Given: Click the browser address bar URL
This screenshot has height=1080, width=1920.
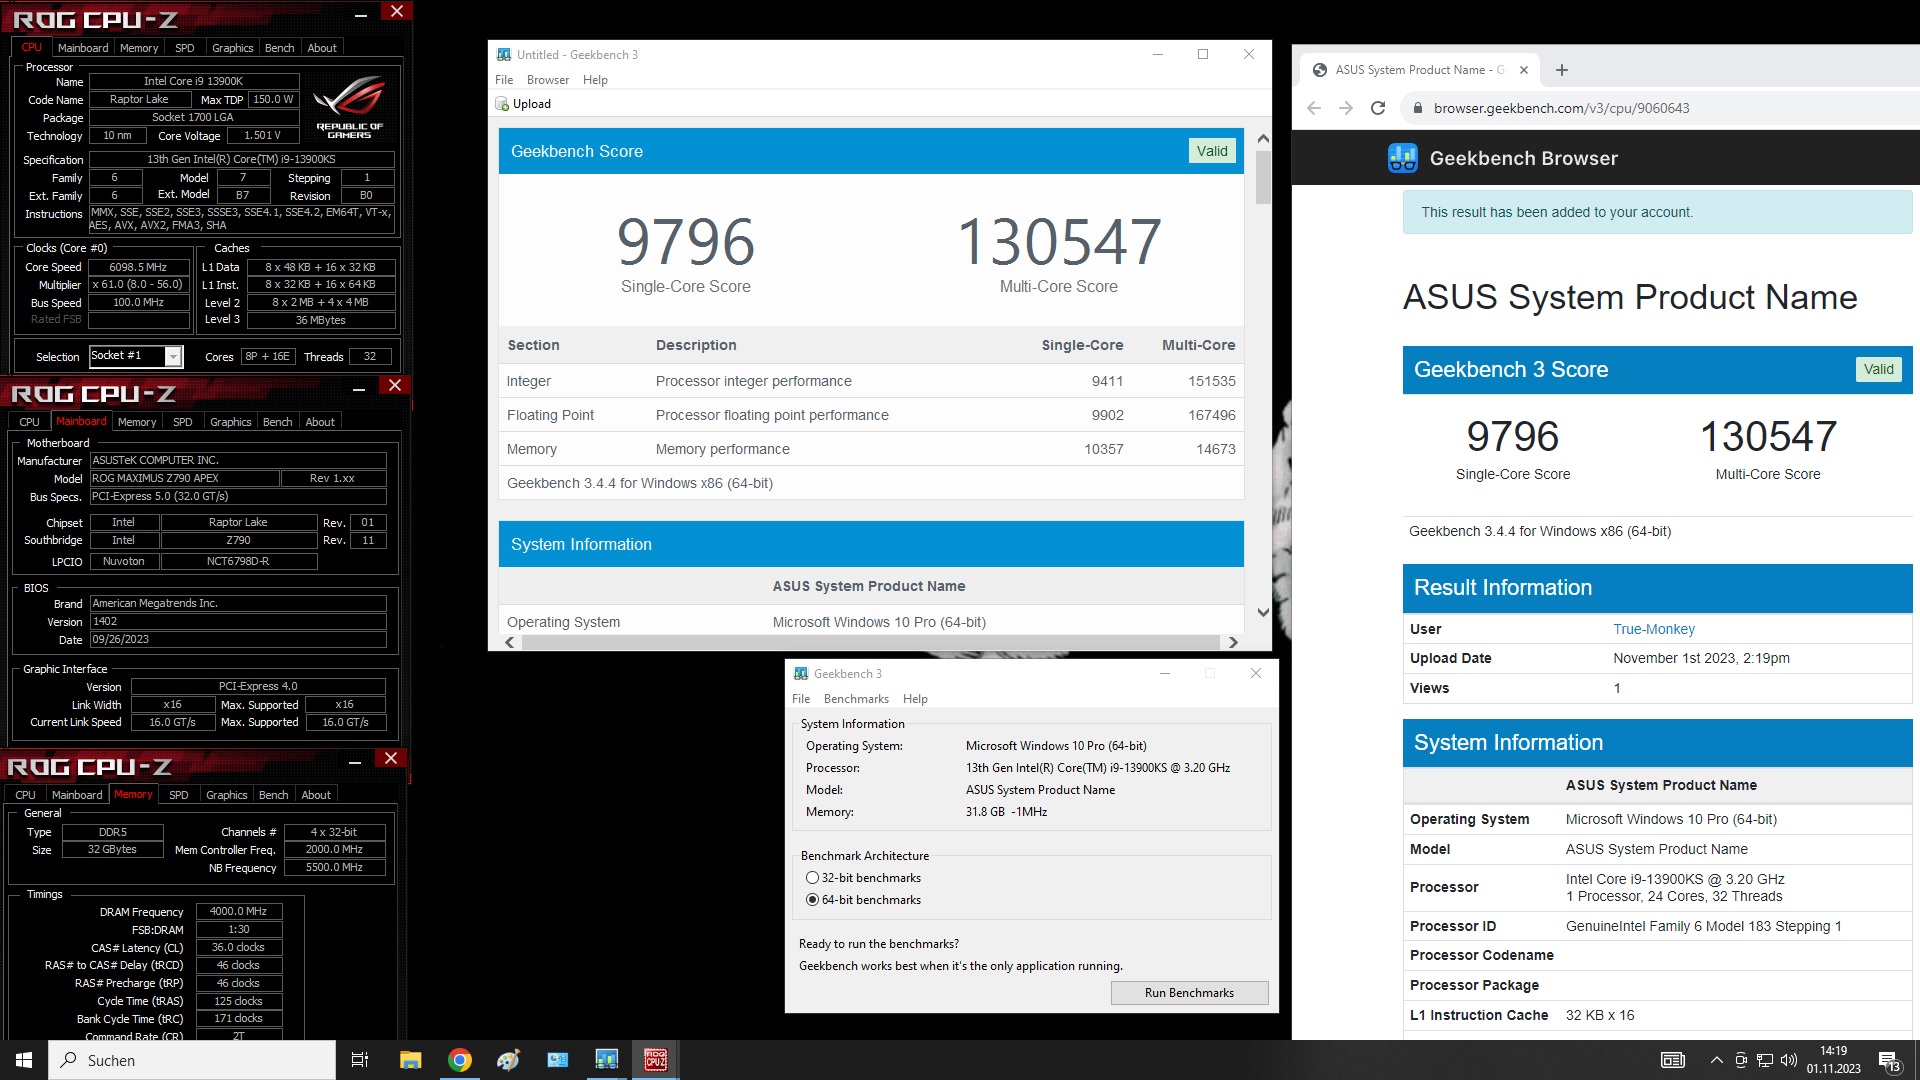Looking at the screenshot, I should click(x=1561, y=108).
